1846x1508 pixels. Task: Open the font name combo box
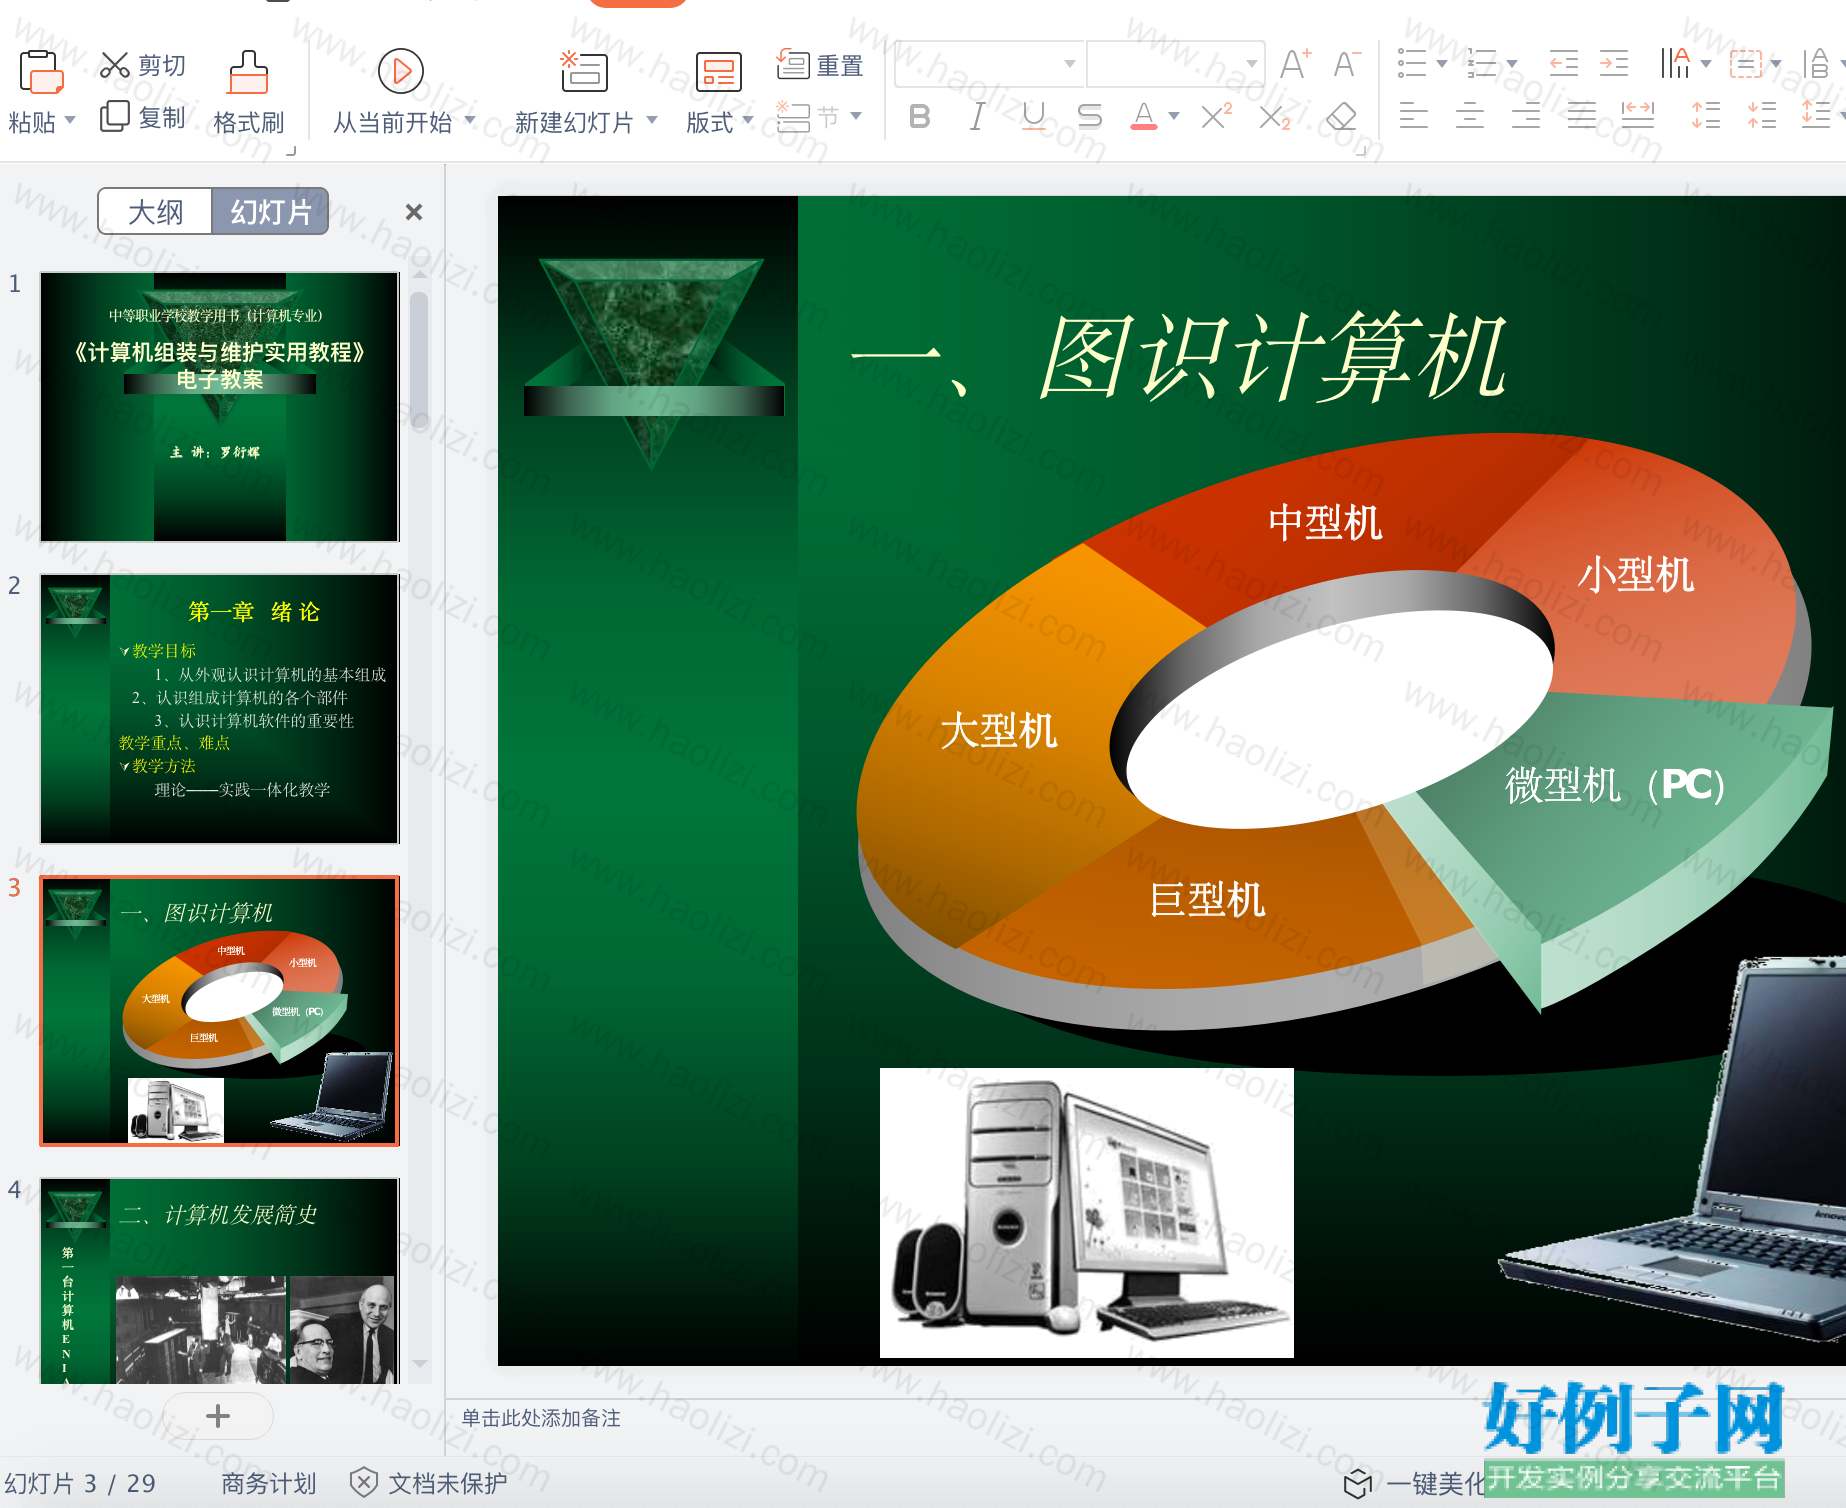(988, 64)
